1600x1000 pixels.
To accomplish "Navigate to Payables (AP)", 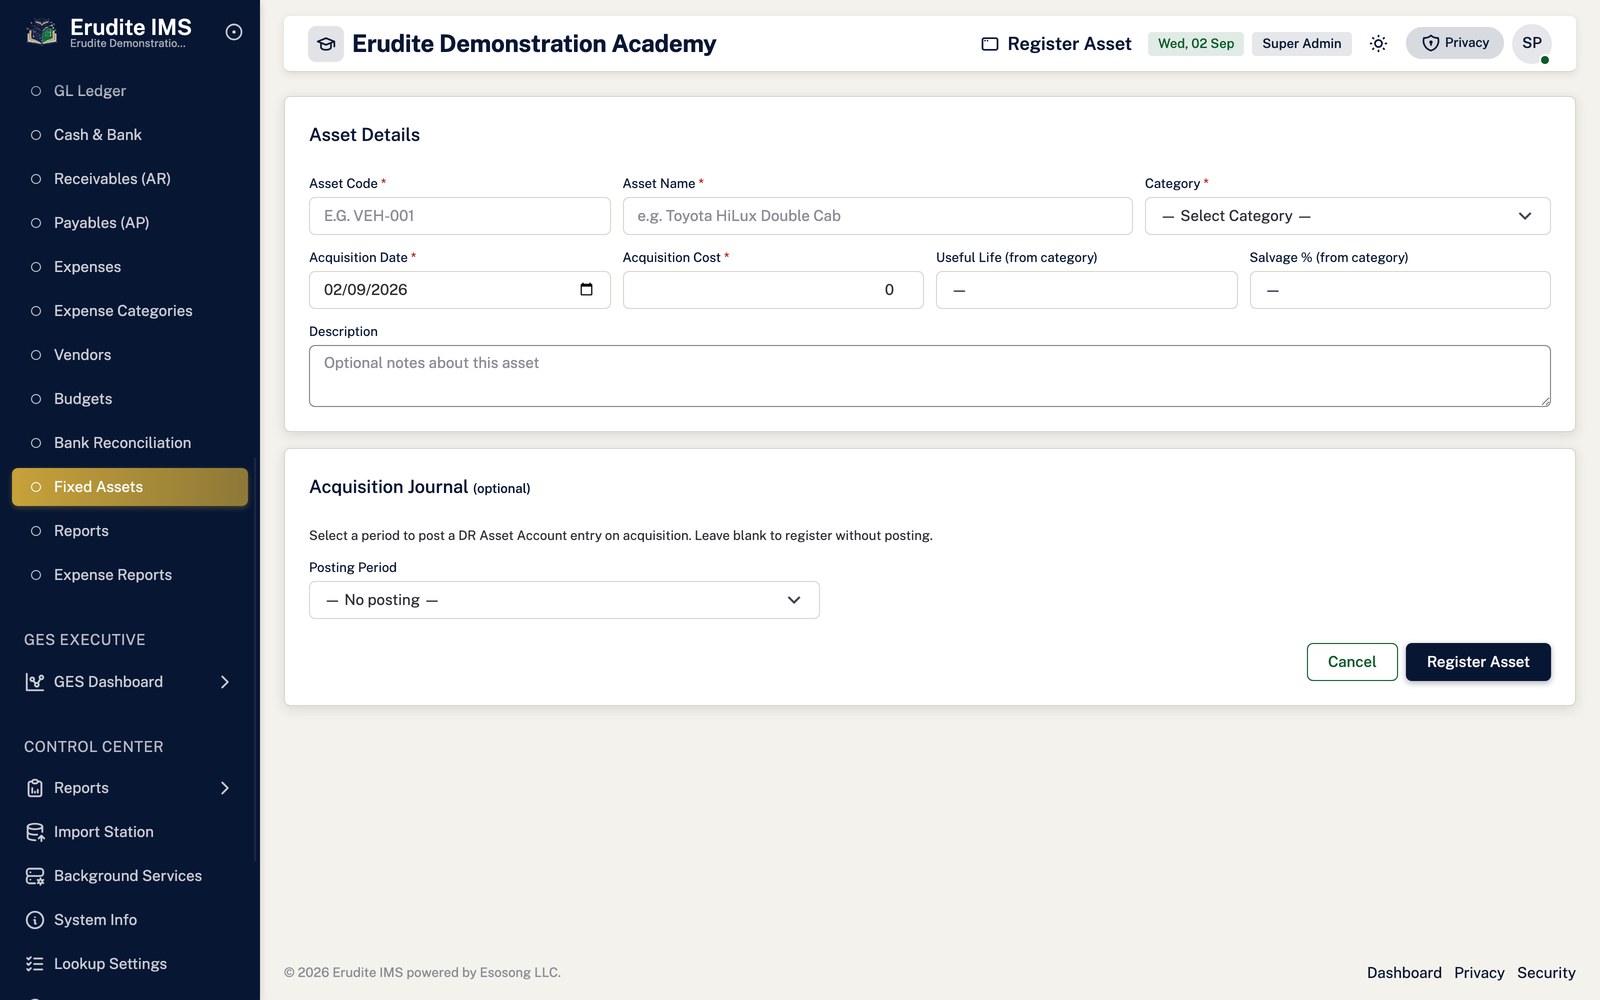I will tap(130, 223).
